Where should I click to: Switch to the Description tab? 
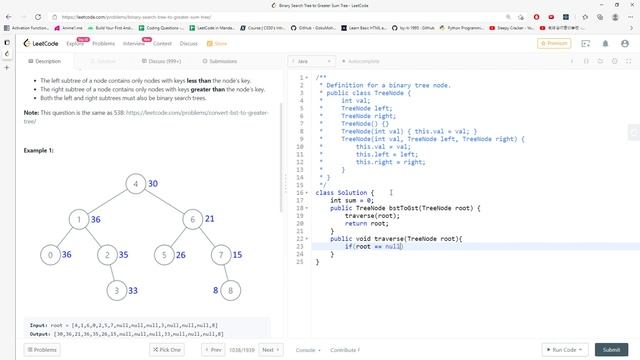(44, 61)
